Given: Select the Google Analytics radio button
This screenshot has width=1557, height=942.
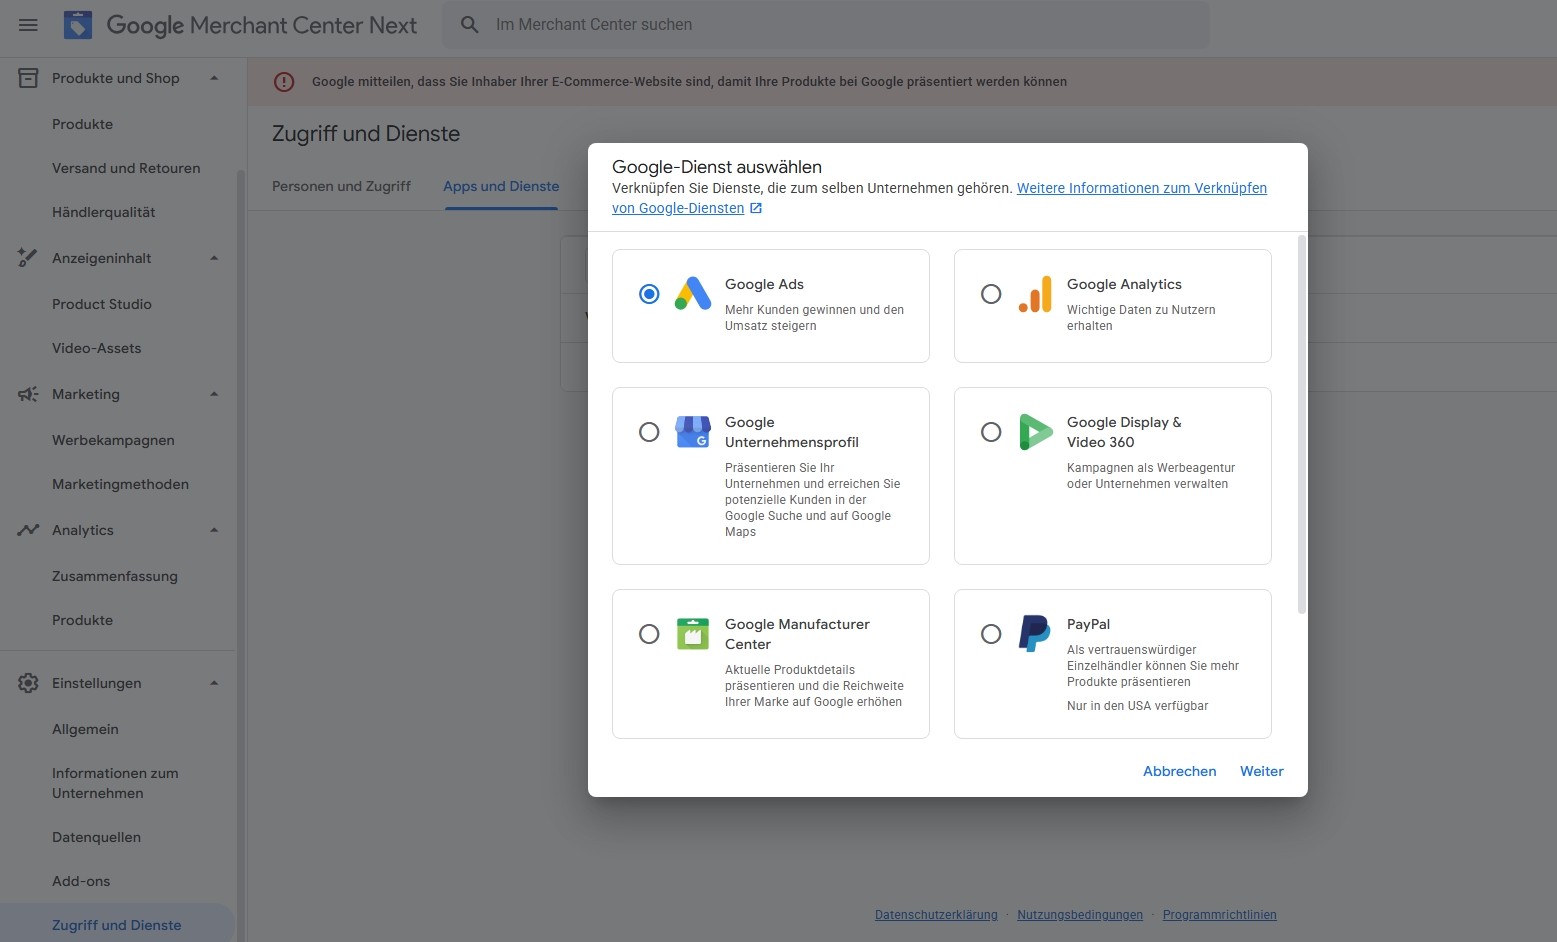Looking at the screenshot, I should tap(991, 294).
